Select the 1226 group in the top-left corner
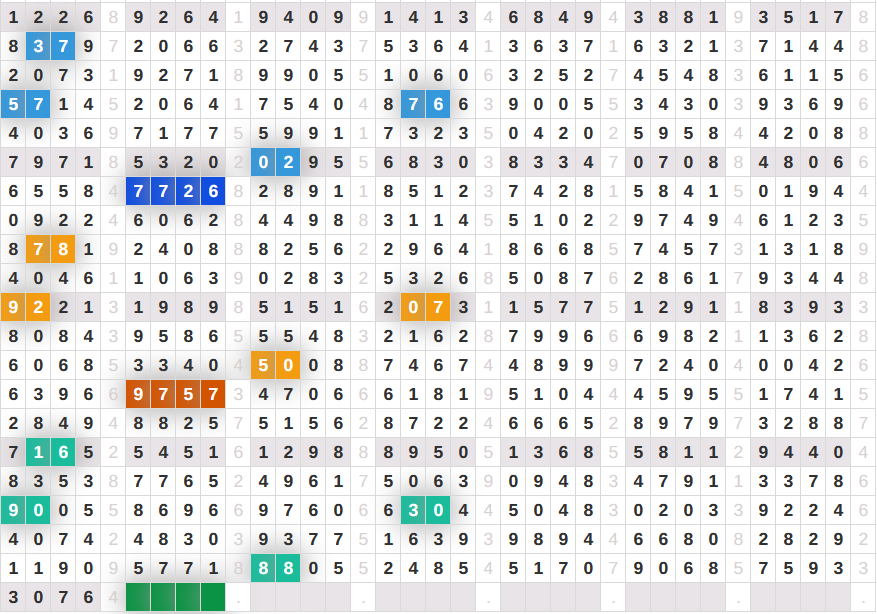The height and width of the screenshot is (614, 877). [x=50, y=17]
